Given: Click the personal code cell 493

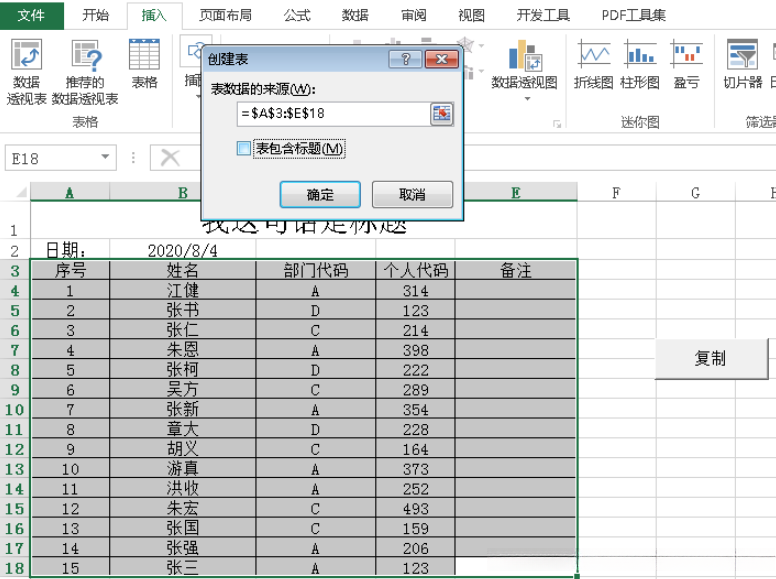Looking at the screenshot, I should point(415,508).
